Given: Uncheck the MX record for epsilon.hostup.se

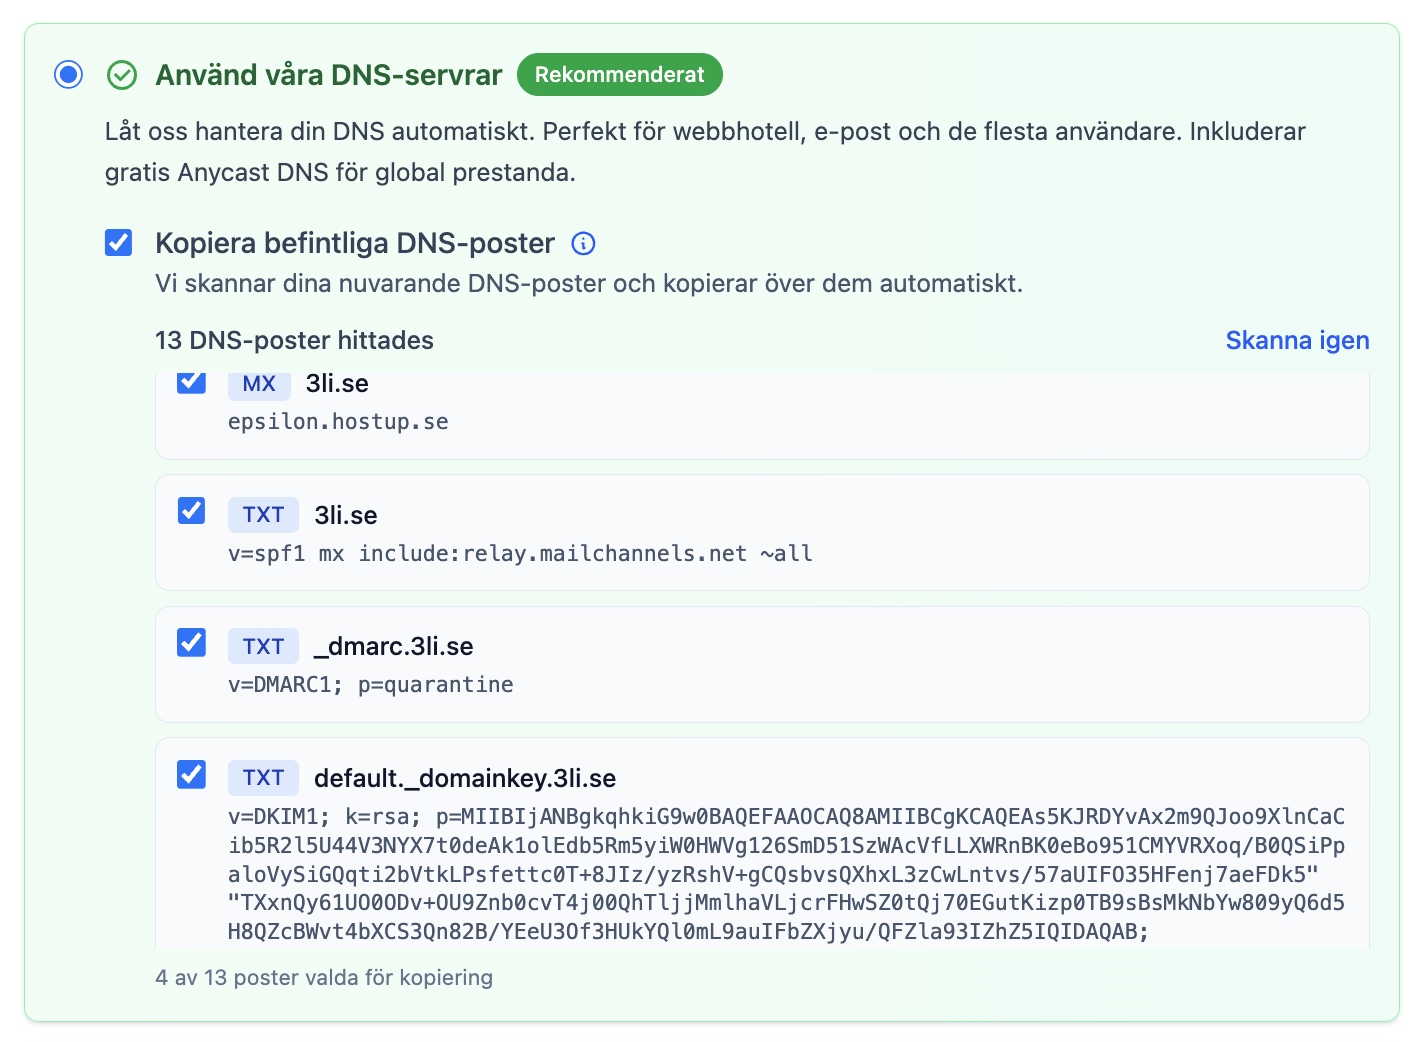Looking at the screenshot, I should pos(191,381).
